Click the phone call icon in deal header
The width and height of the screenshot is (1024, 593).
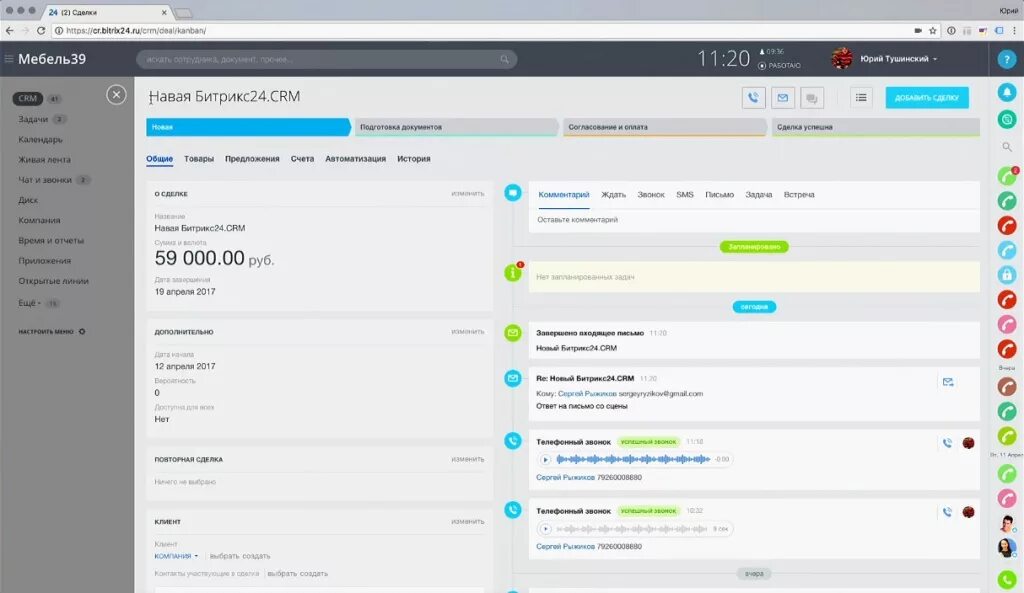click(753, 98)
